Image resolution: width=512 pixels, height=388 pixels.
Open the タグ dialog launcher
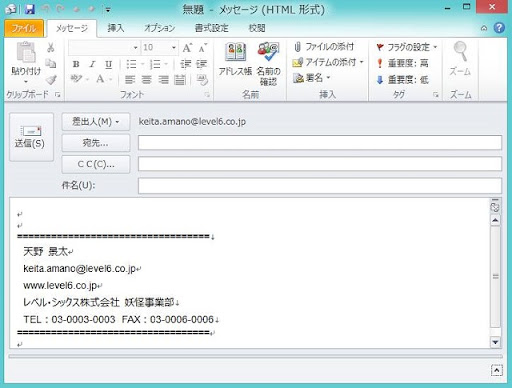tap(436, 95)
